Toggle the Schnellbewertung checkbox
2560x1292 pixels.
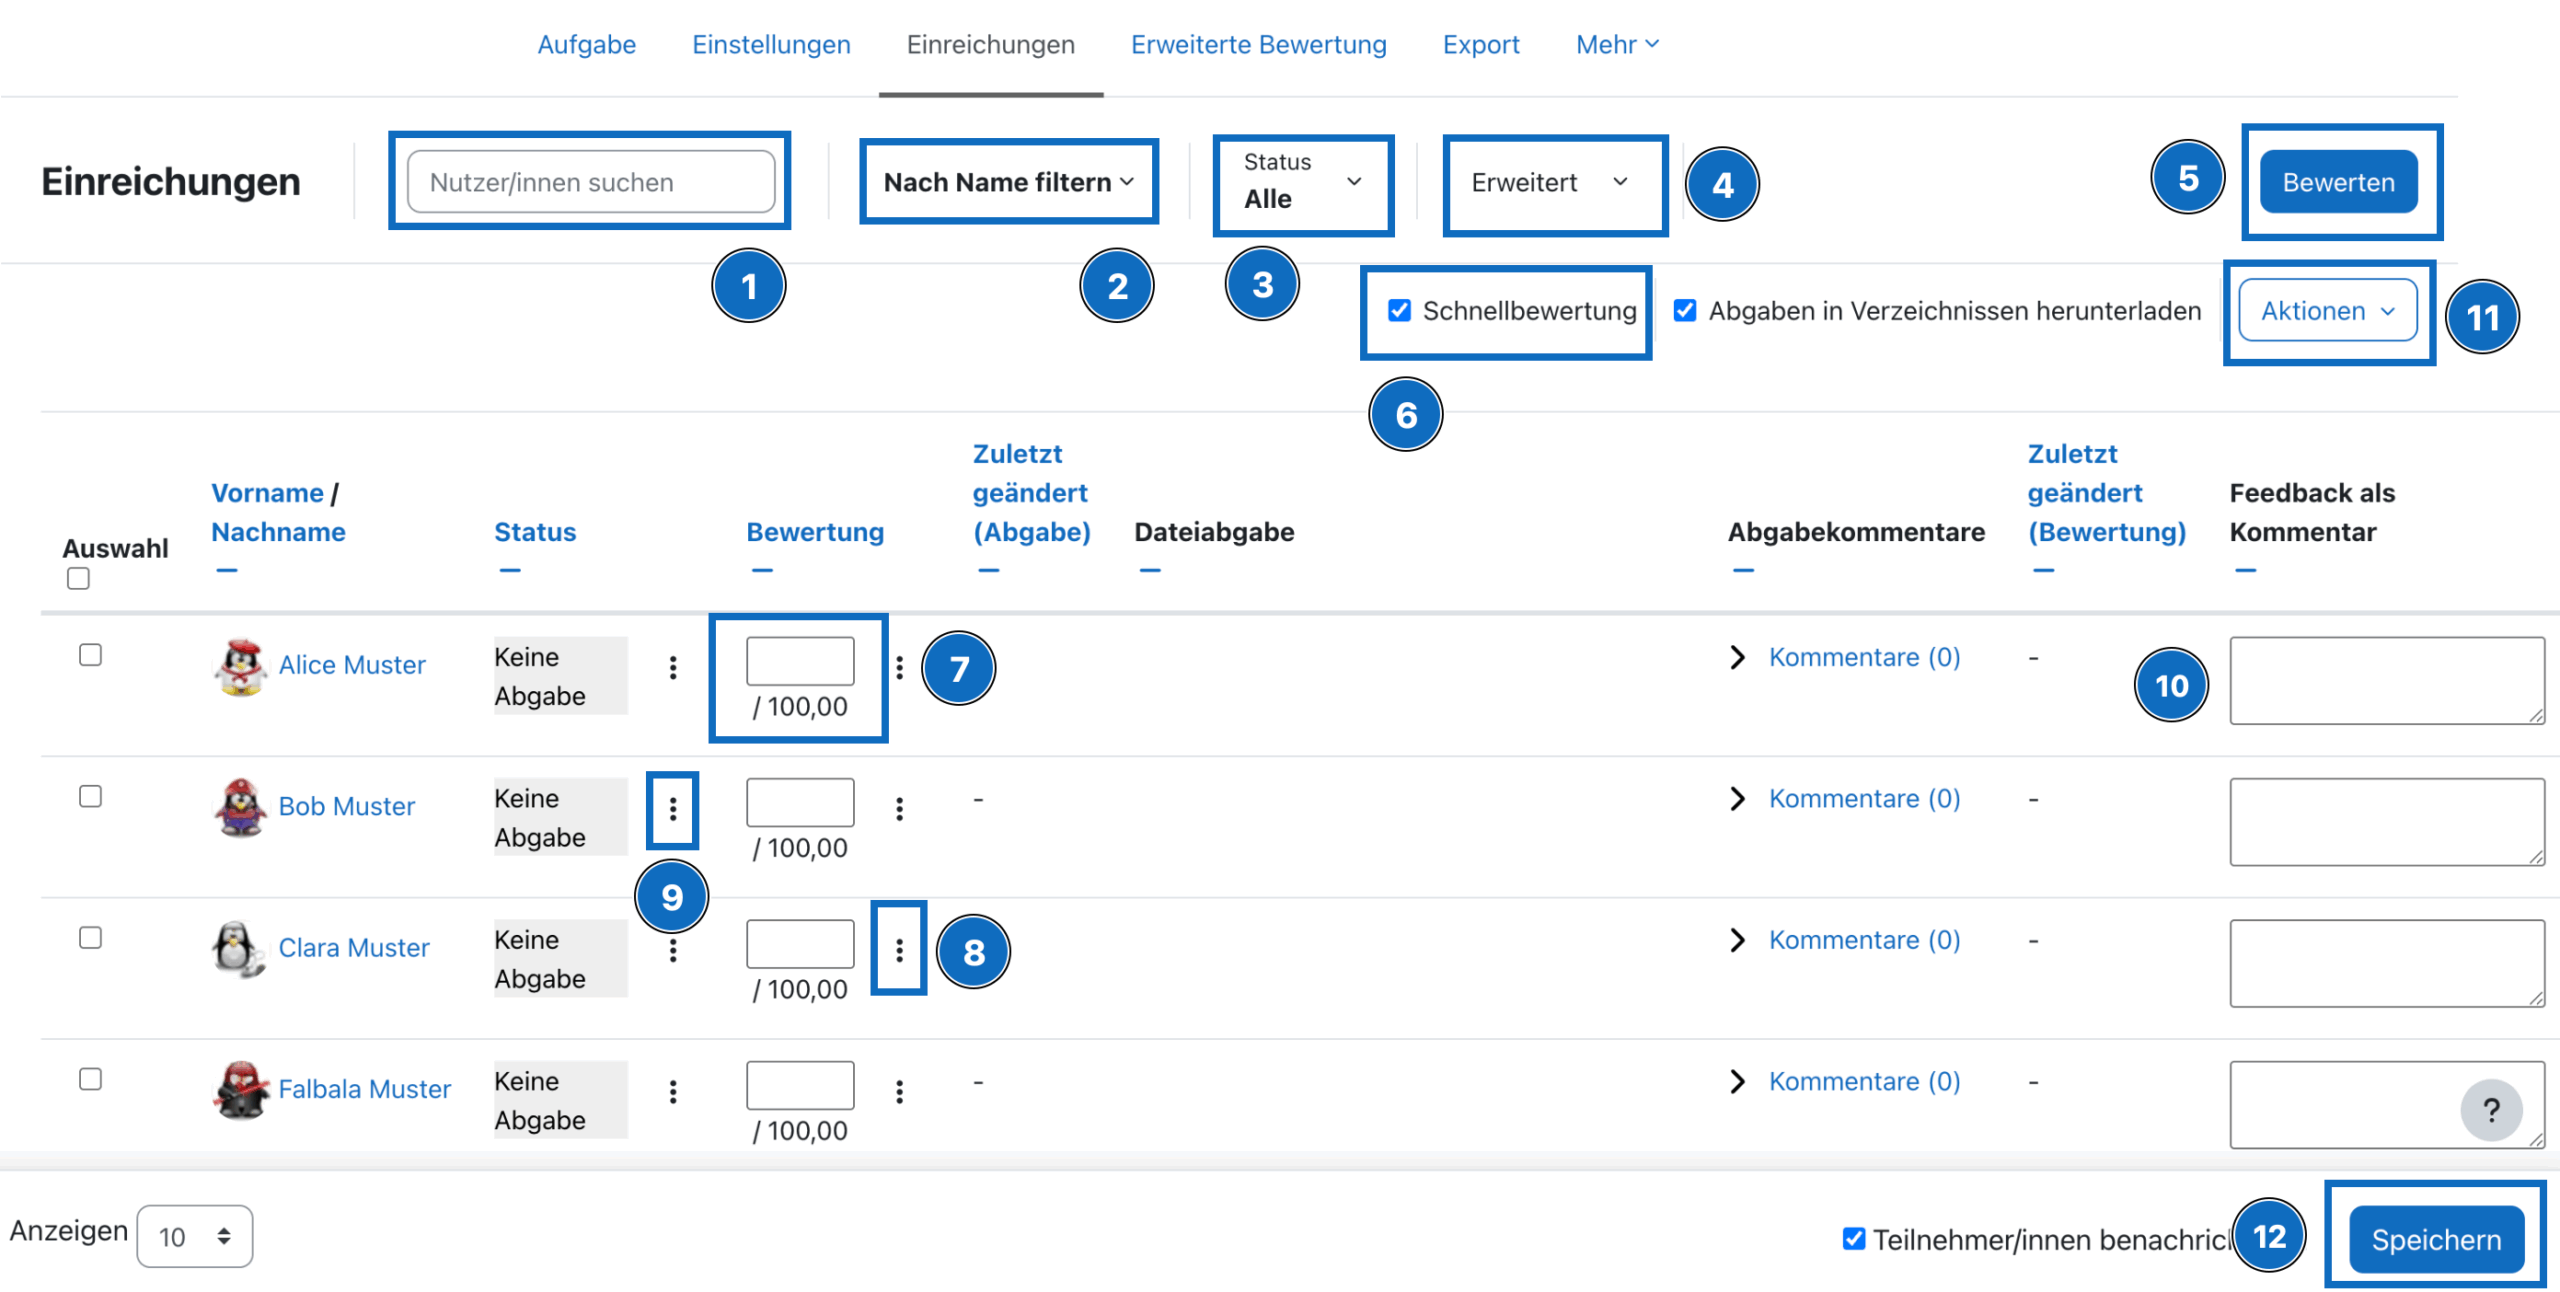1400,311
